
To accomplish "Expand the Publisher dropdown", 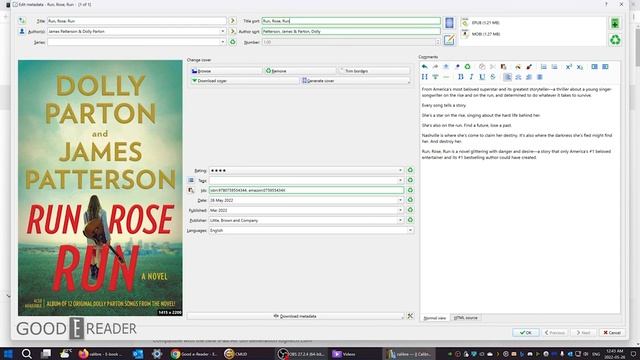I will 400,220.
